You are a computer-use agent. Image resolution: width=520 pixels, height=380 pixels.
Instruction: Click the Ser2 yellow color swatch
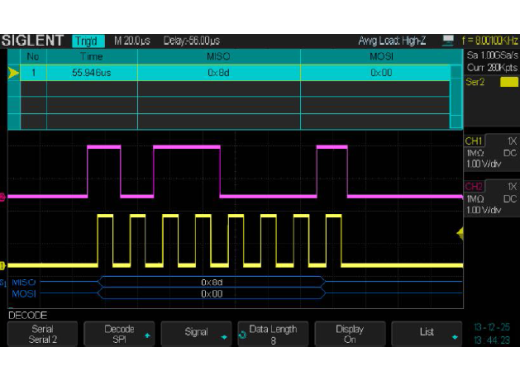pyautogui.click(x=509, y=82)
